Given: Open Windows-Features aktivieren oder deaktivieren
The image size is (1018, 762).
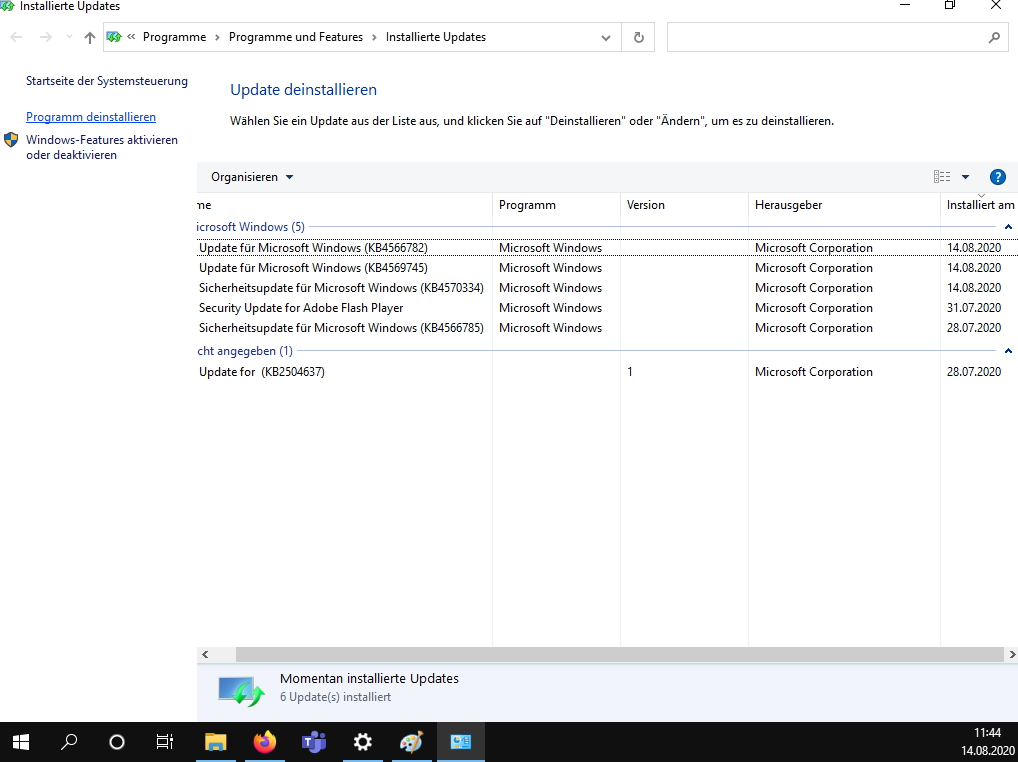Looking at the screenshot, I should pyautogui.click(x=102, y=147).
